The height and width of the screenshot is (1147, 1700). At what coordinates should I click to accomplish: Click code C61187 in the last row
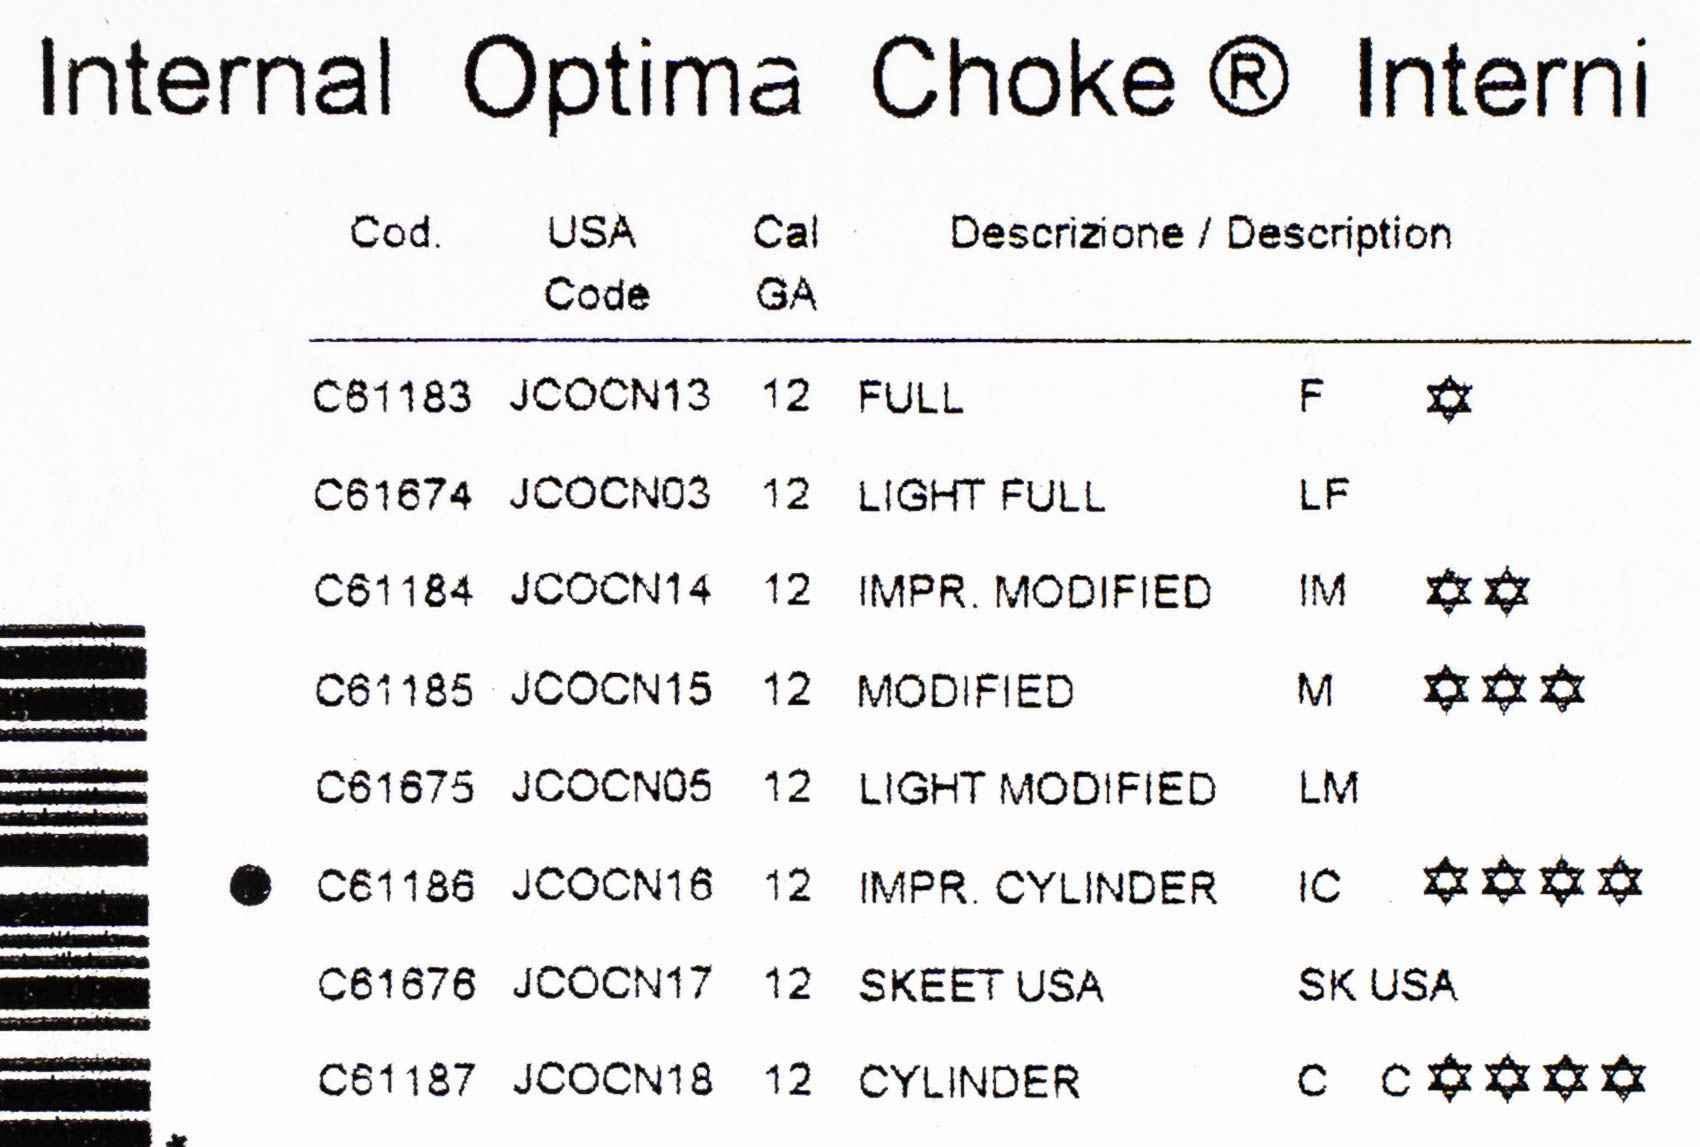click(396, 1080)
